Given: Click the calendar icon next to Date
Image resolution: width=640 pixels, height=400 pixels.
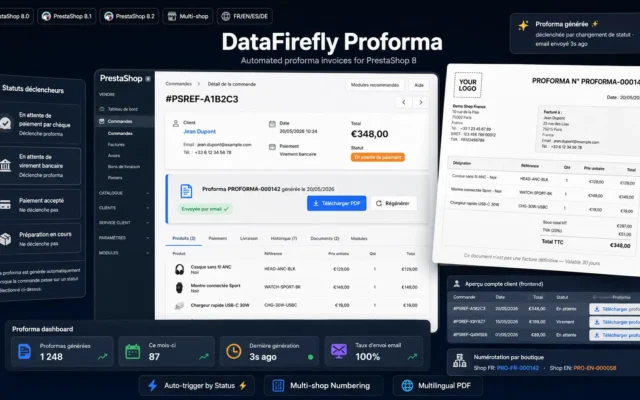Looking at the screenshot, I should tap(272, 124).
